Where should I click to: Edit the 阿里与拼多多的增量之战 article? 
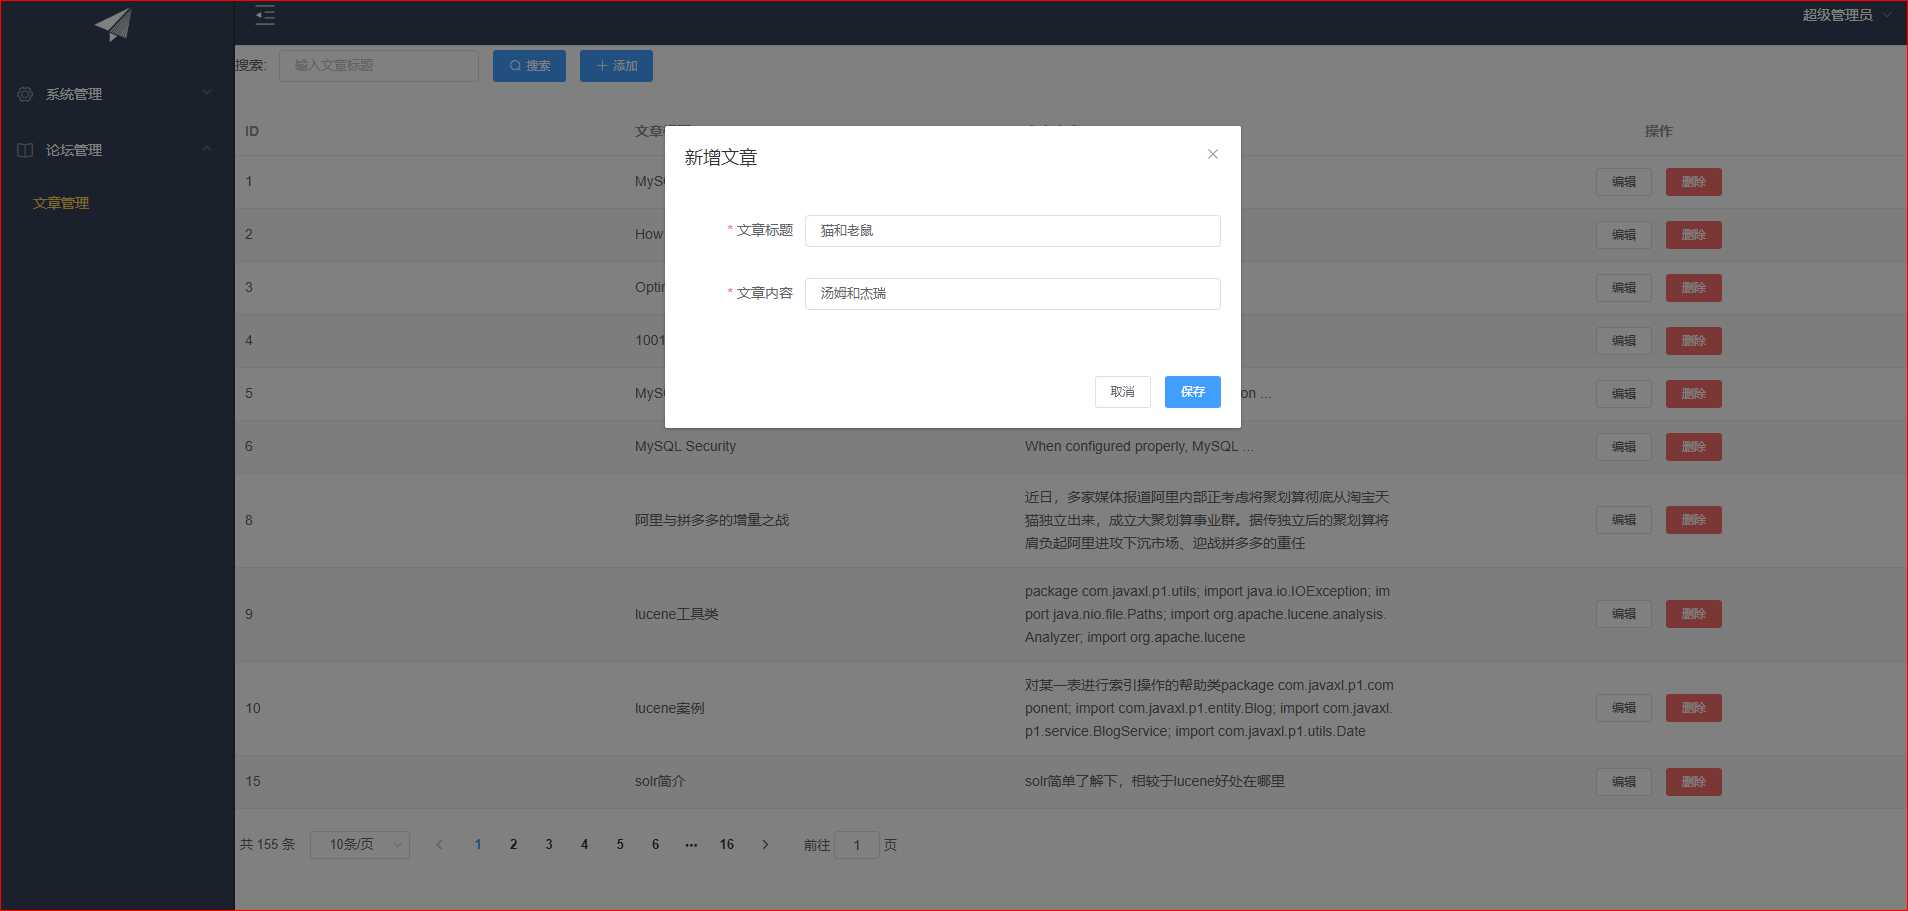click(1623, 520)
